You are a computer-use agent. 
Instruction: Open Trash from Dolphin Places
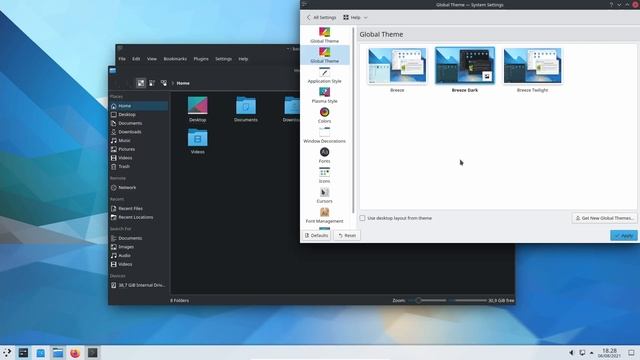139,167
